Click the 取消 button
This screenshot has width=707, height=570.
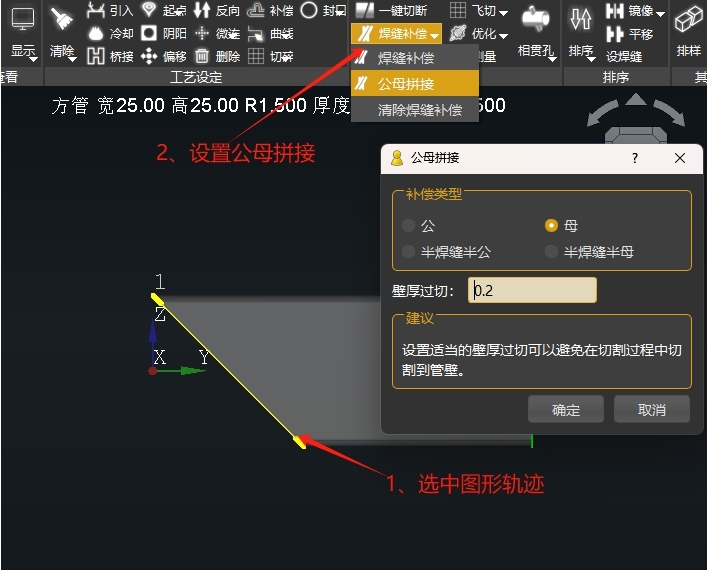[x=651, y=409]
